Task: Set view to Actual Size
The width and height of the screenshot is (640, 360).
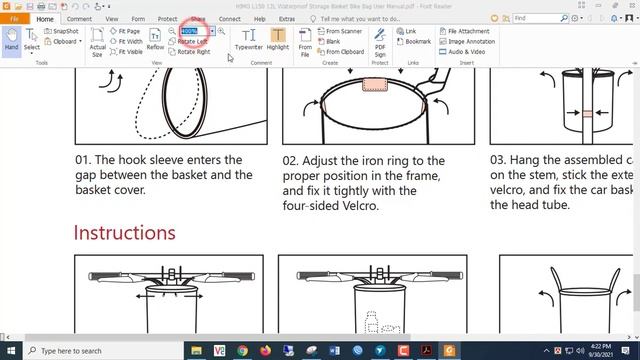Action: coord(98,42)
